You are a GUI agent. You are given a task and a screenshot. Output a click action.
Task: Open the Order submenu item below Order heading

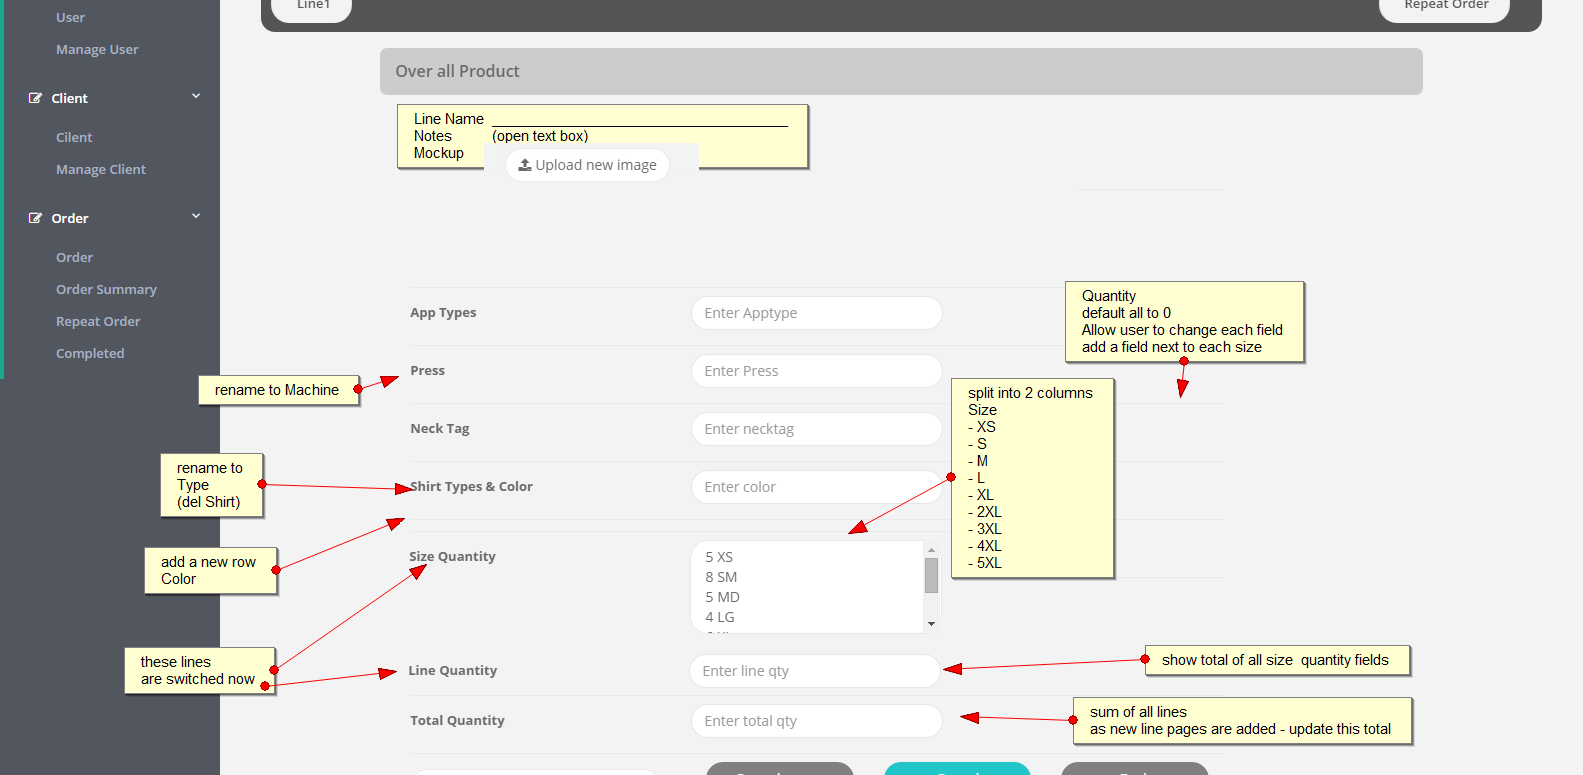[x=74, y=257]
